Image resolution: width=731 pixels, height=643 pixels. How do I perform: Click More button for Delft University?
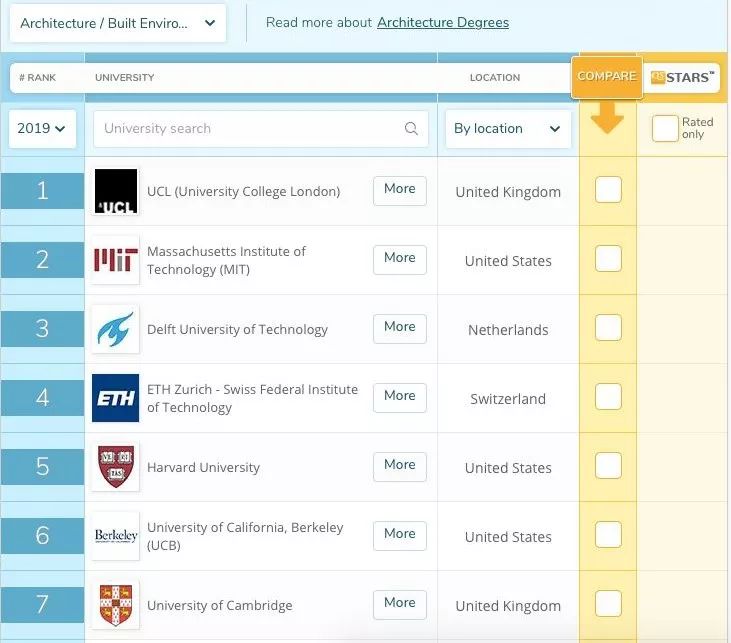coord(399,327)
